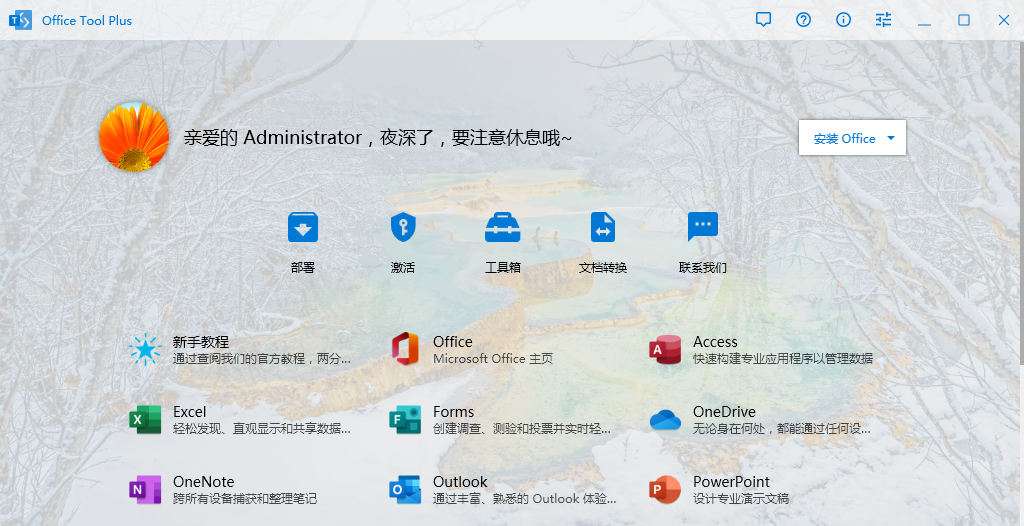1024x526 pixels.
Task: Close the Office Tool Plus window
Action: (x=1004, y=20)
